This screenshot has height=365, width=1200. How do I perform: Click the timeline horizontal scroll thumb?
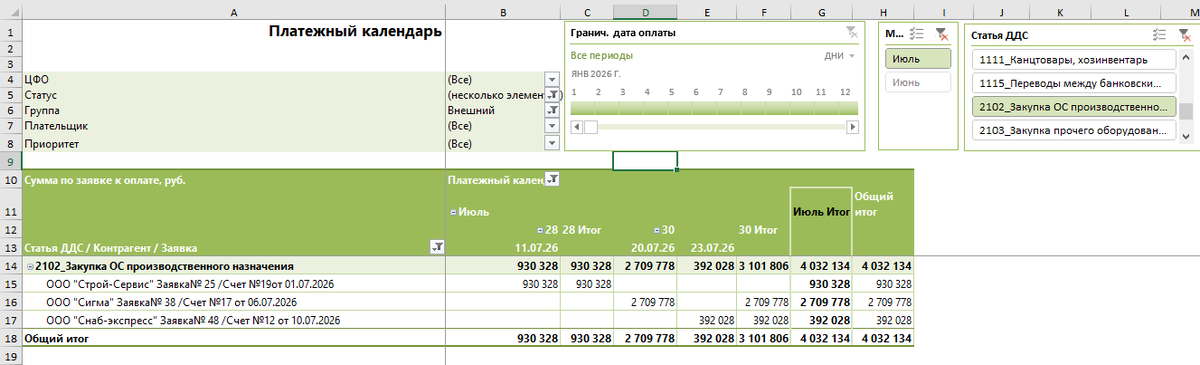click(590, 127)
